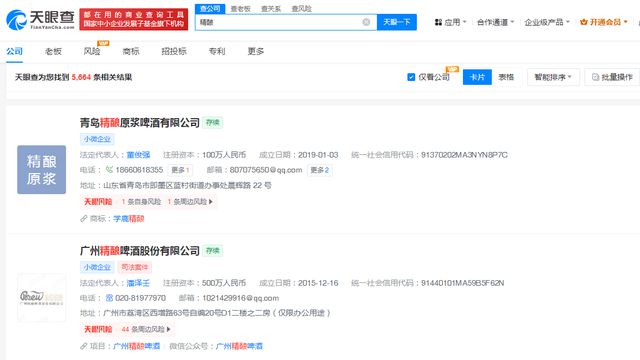Screen dimensions: 640x360
Task: Click 天眼风险 label for 青岛精酿
Action: point(98,202)
